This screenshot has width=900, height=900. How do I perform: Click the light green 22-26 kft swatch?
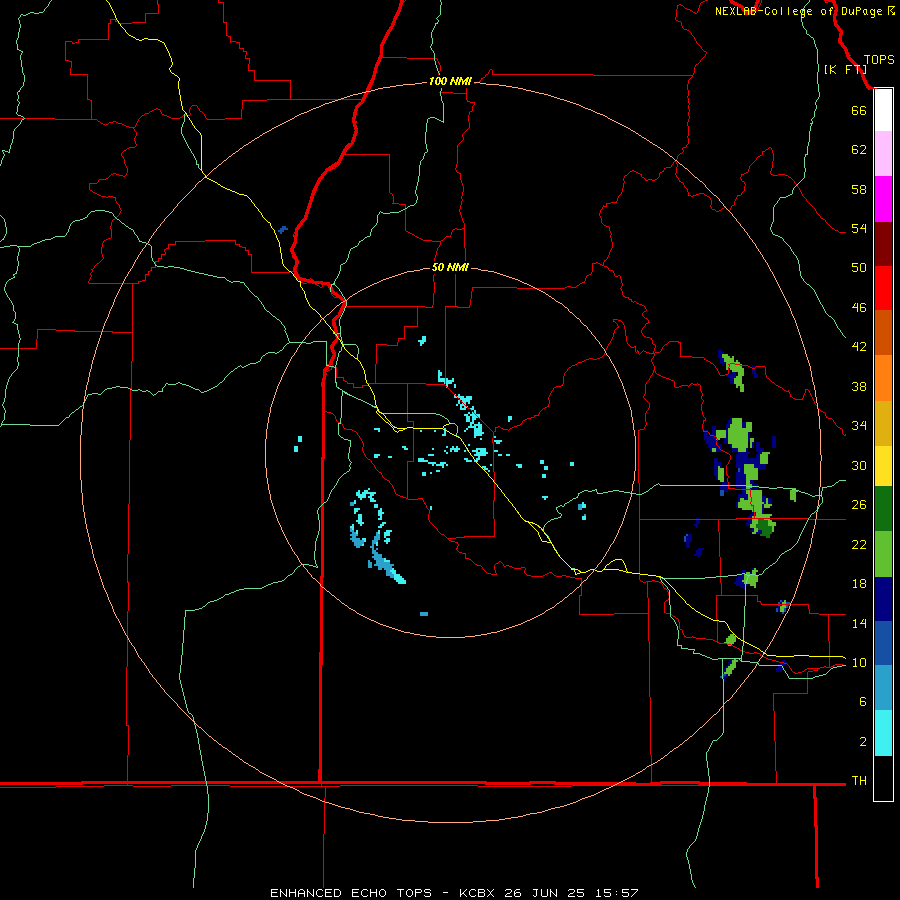click(883, 554)
